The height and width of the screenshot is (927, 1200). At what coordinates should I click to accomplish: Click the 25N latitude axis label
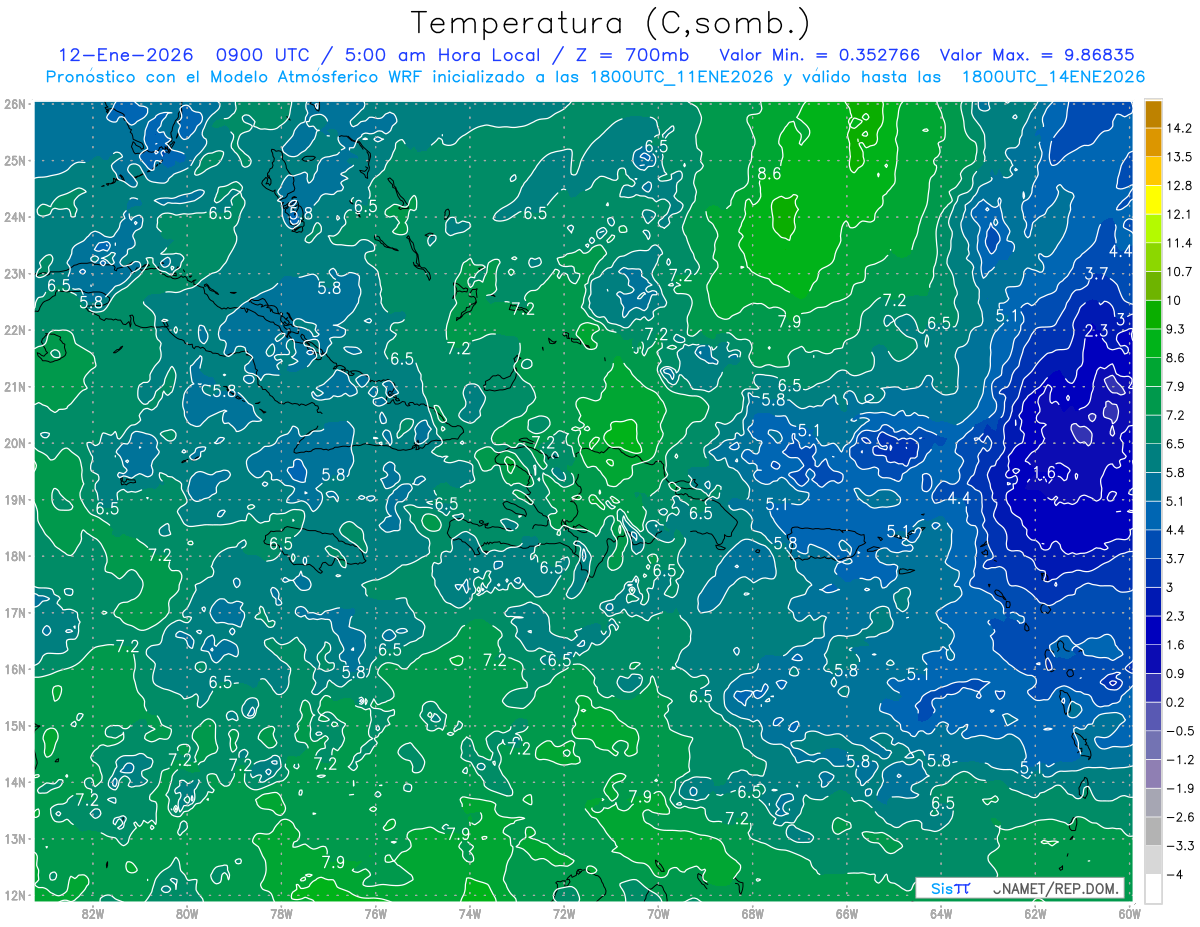click(x=16, y=160)
